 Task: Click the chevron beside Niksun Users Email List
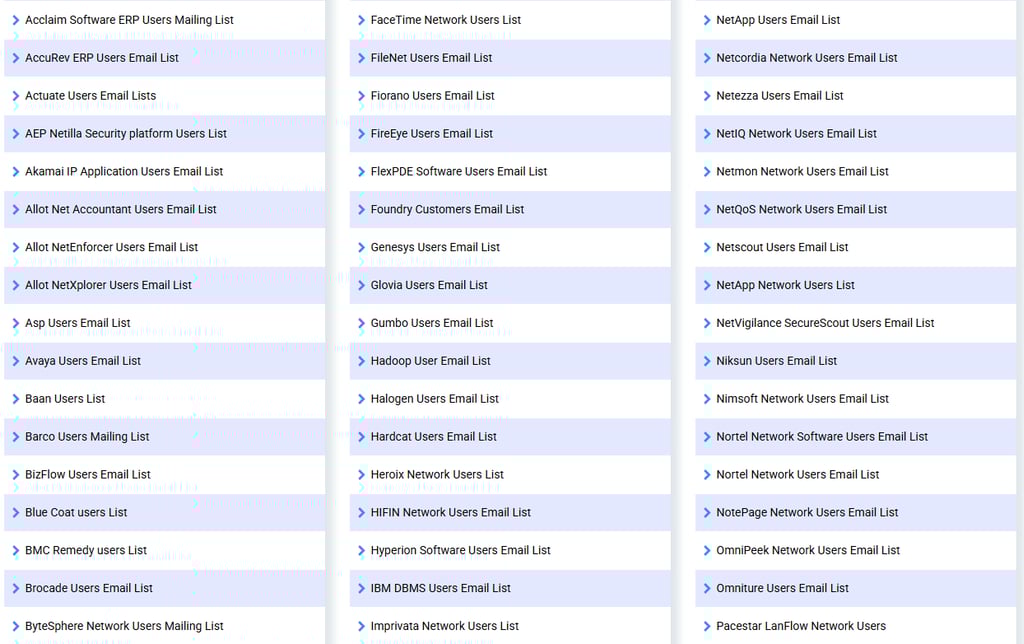707,361
